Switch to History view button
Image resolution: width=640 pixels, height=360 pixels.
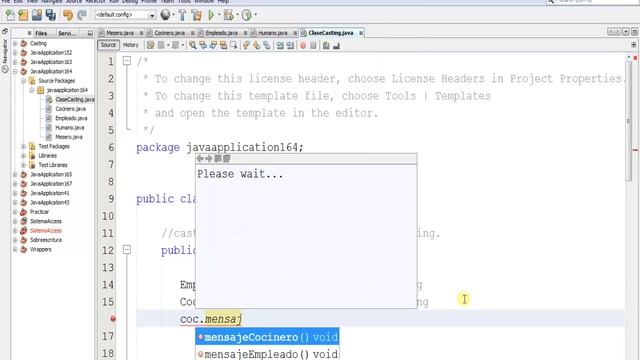(131, 45)
